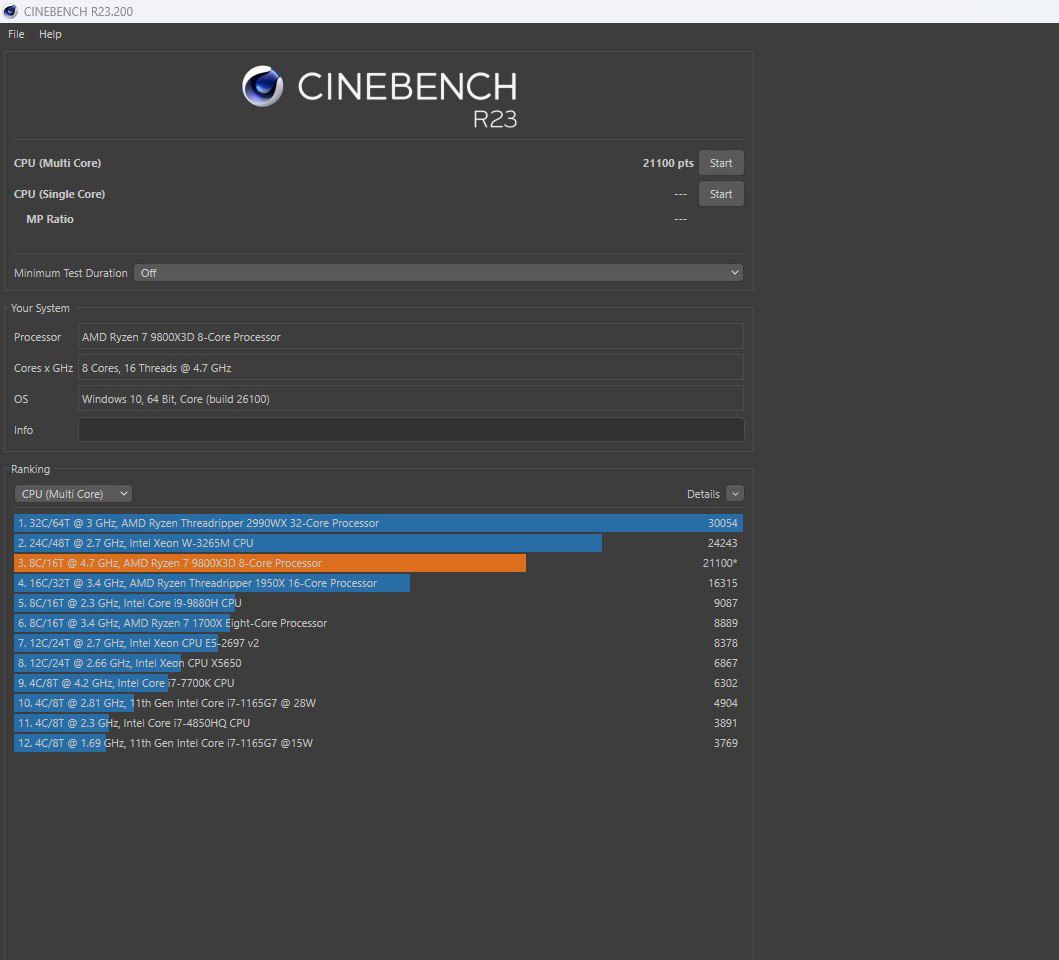1059x960 pixels.
Task: Toggle the ranking Details expander arrow
Action: pyautogui.click(x=735, y=494)
